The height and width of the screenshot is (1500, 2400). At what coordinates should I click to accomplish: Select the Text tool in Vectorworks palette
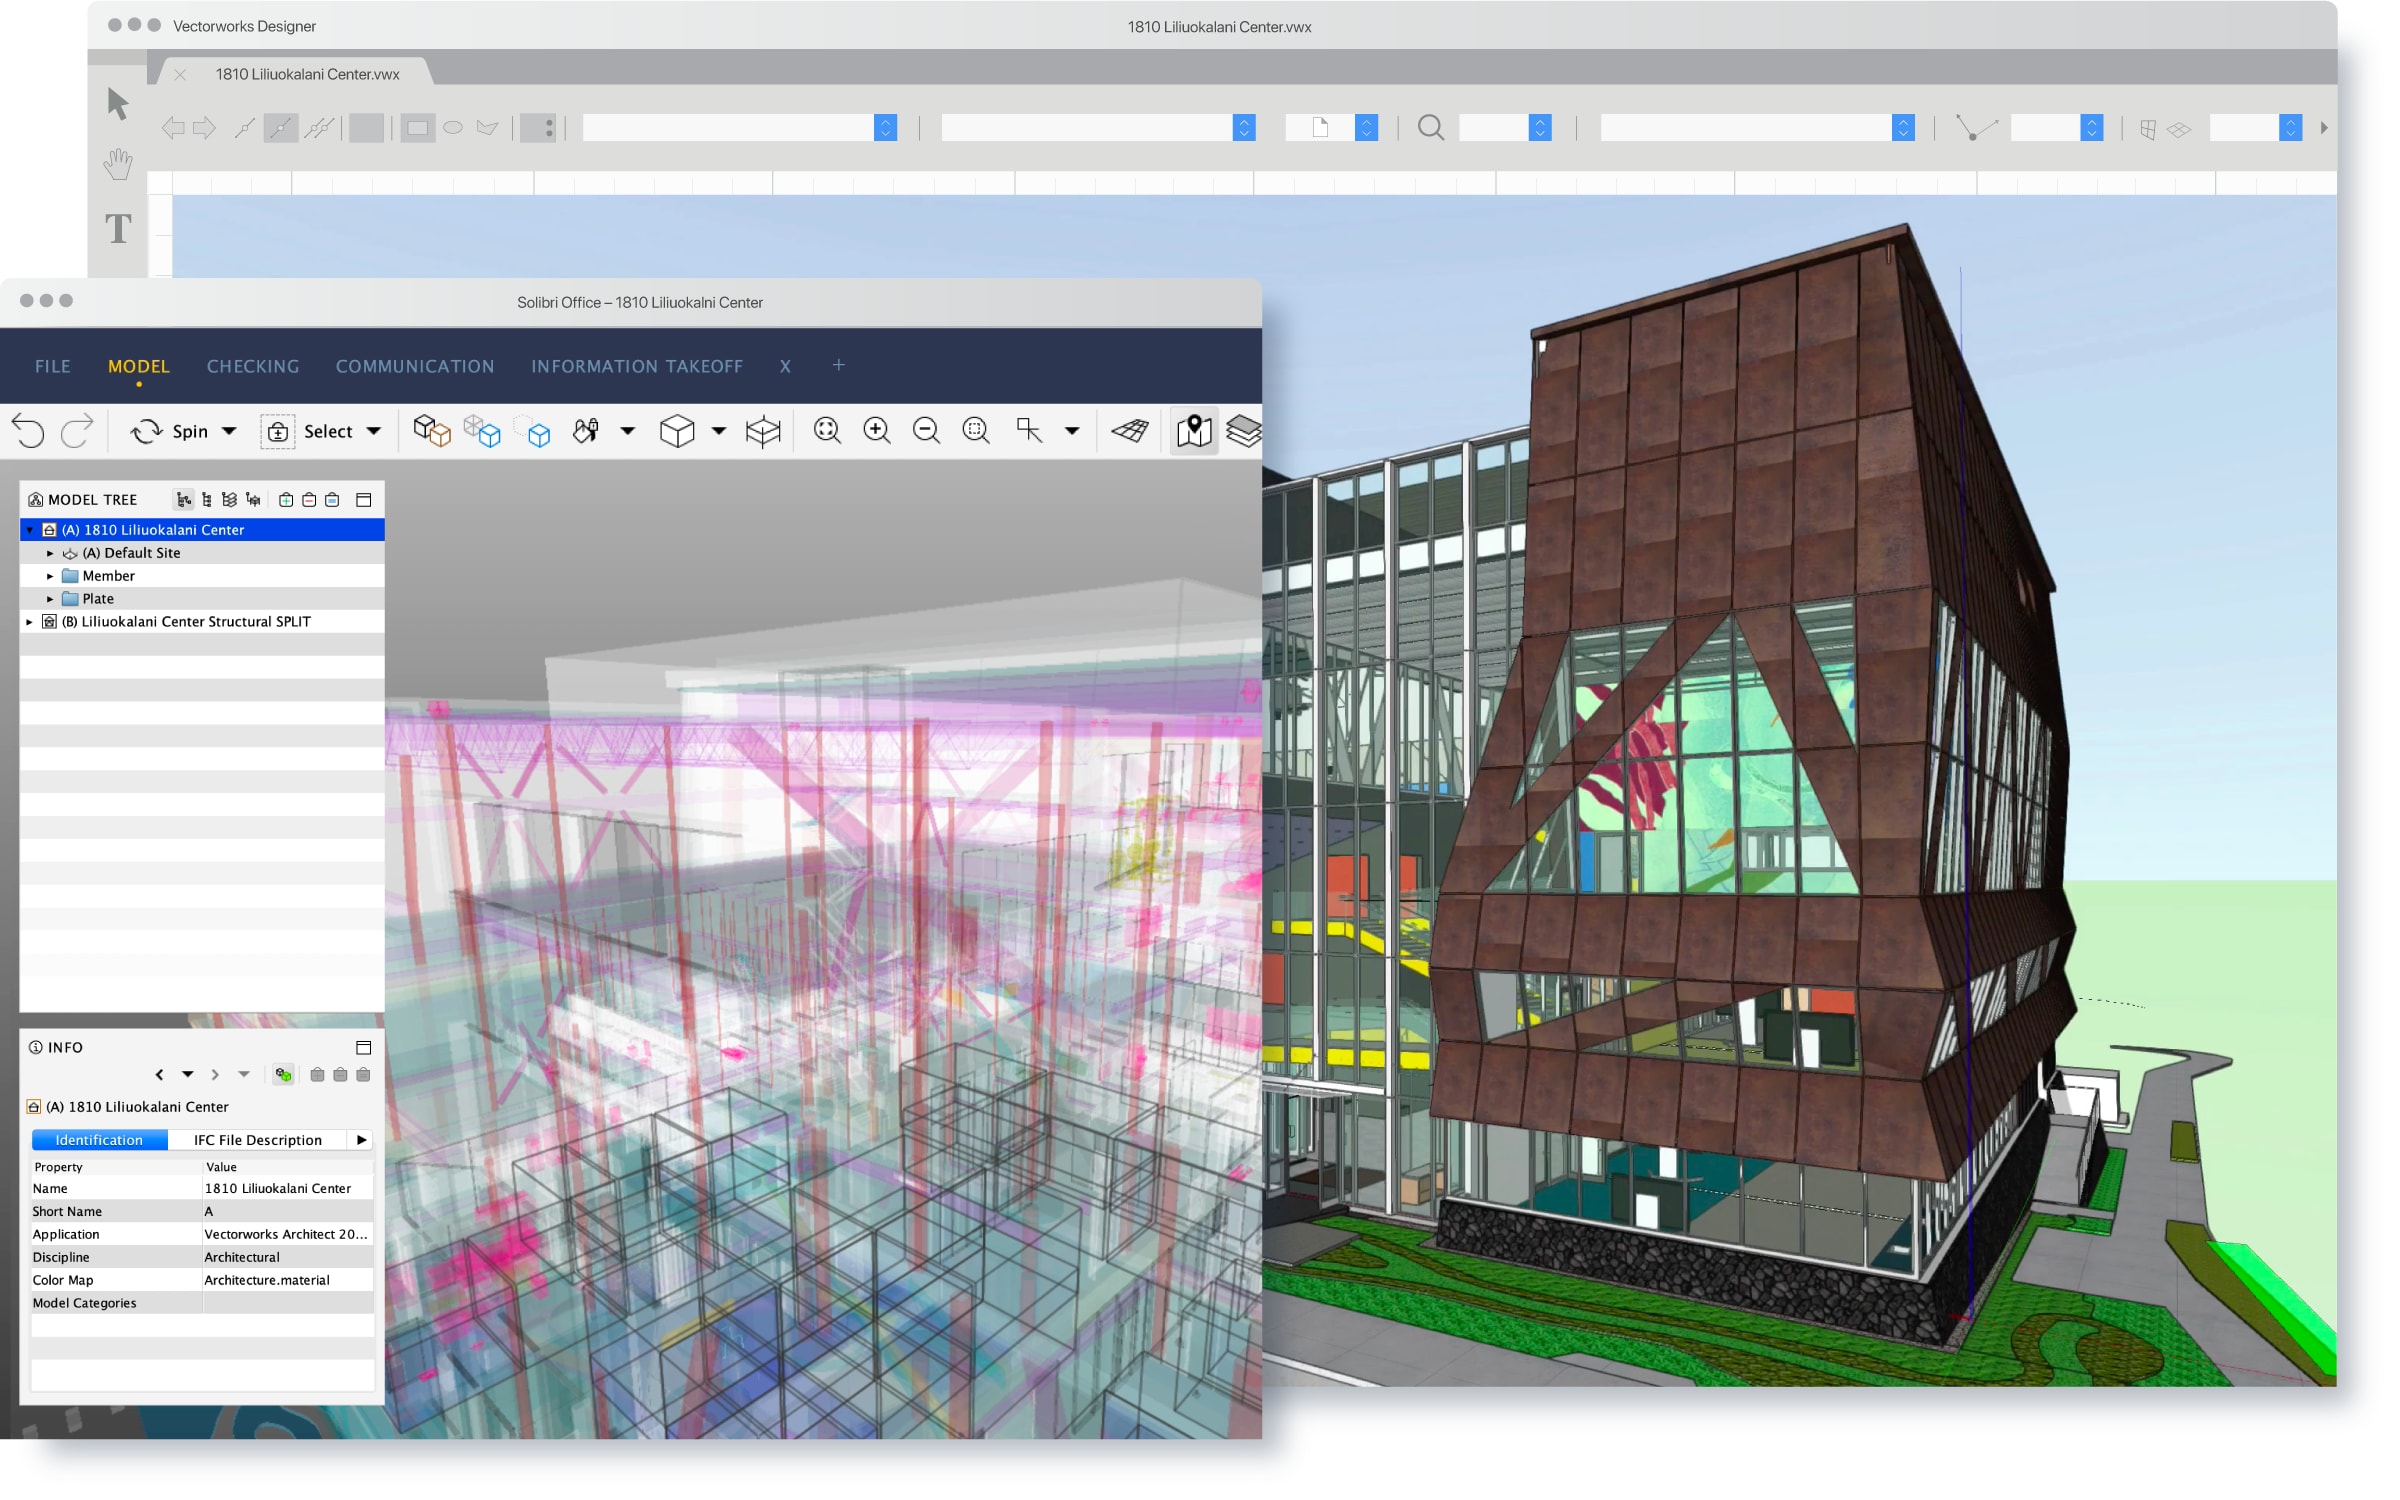(118, 229)
